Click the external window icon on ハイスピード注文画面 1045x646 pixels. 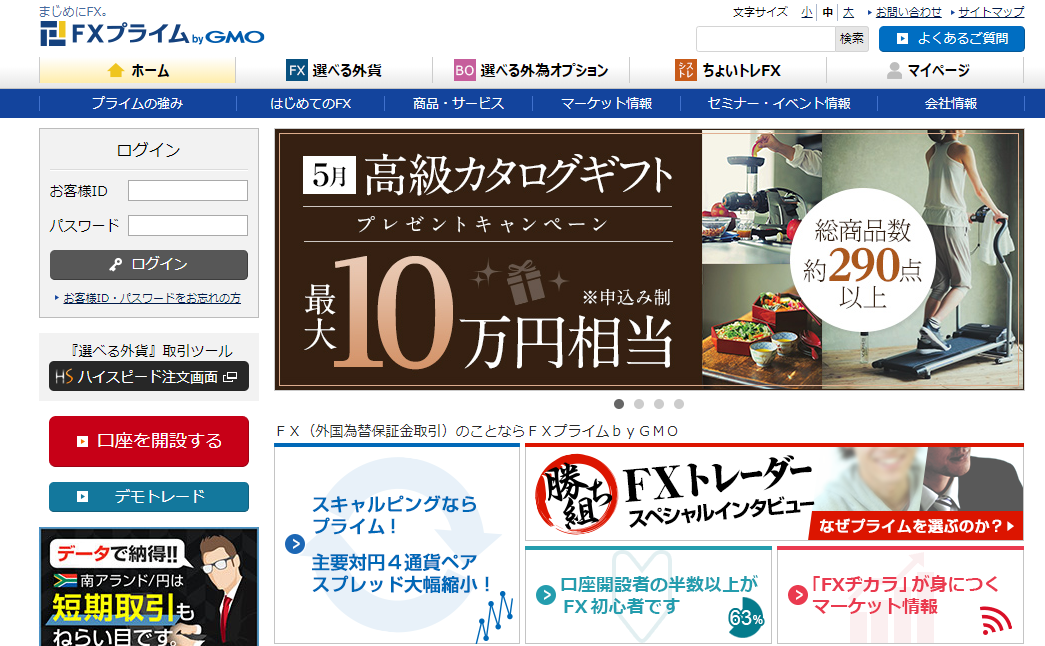coord(230,377)
